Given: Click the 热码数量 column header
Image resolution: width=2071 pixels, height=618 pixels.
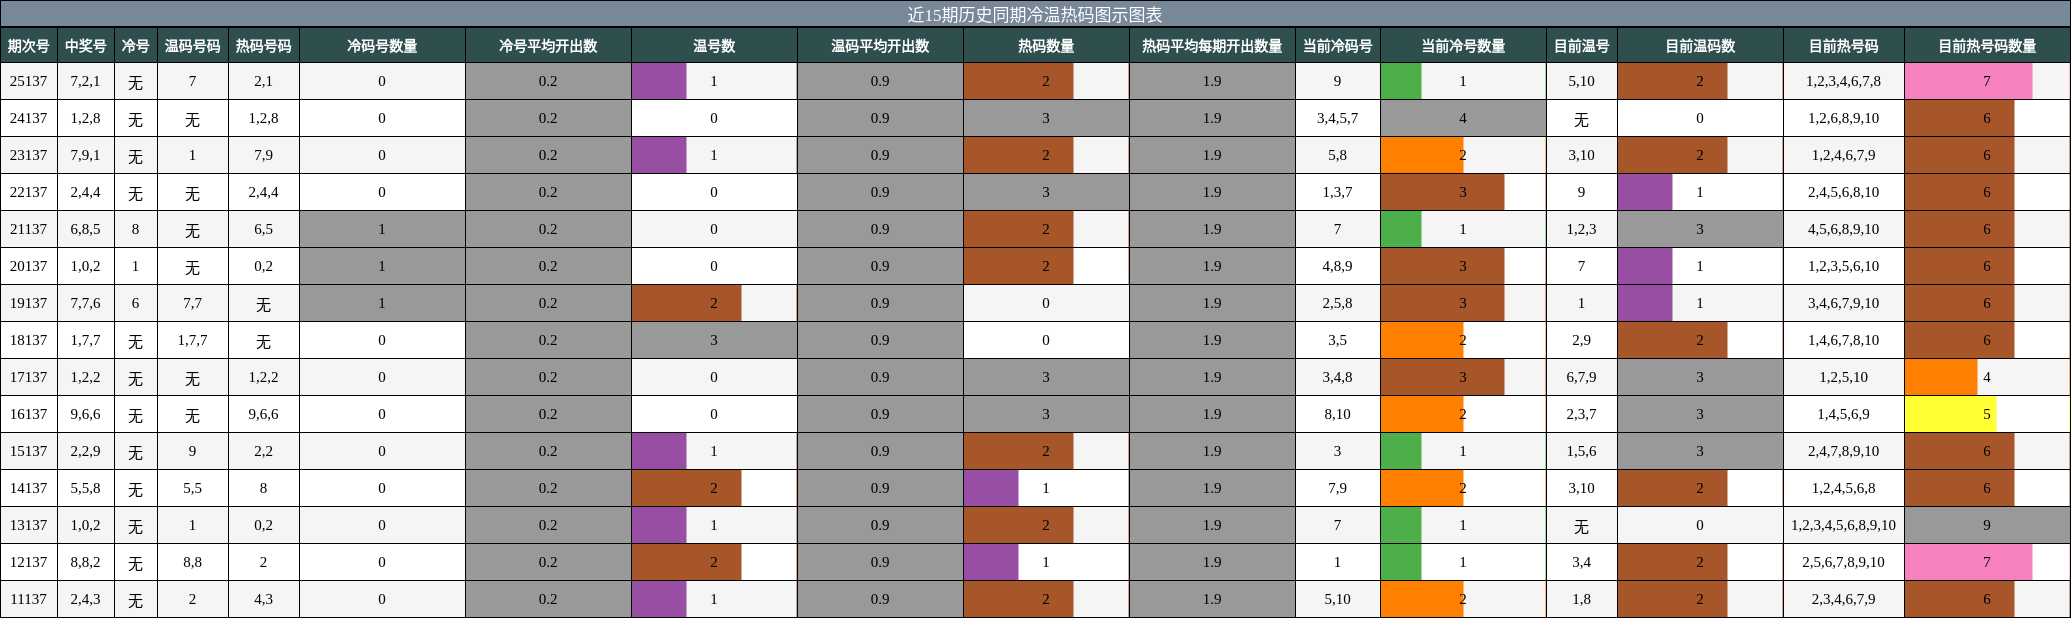Looking at the screenshot, I should pyautogui.click(x=1046, y=45).
